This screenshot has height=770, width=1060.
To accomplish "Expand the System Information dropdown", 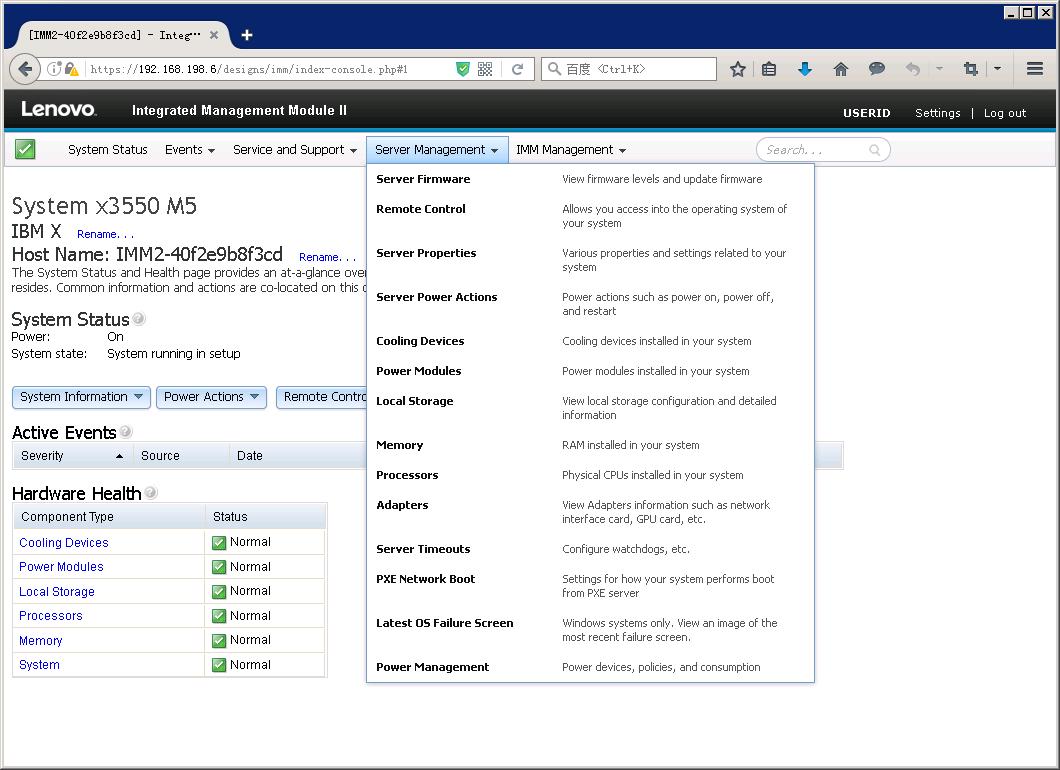I will click(x=82, y=397).
